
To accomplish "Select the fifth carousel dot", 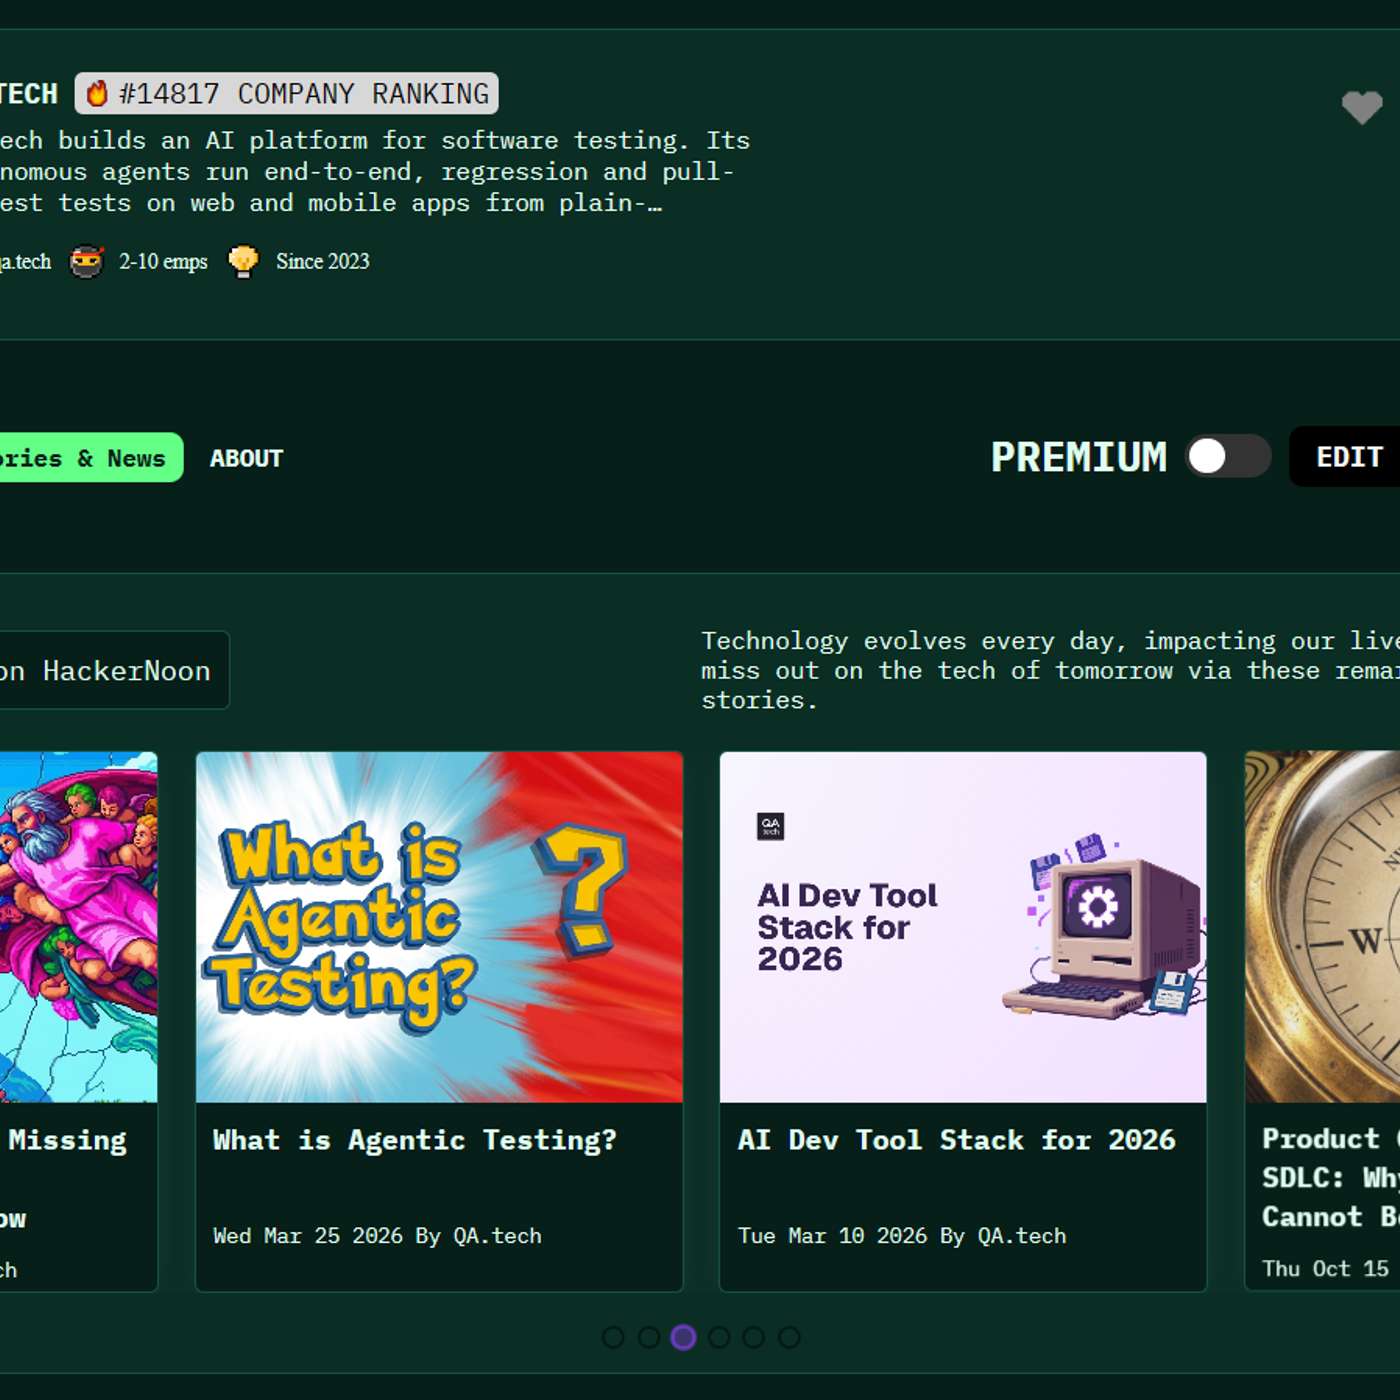I will click(754, 1337).
